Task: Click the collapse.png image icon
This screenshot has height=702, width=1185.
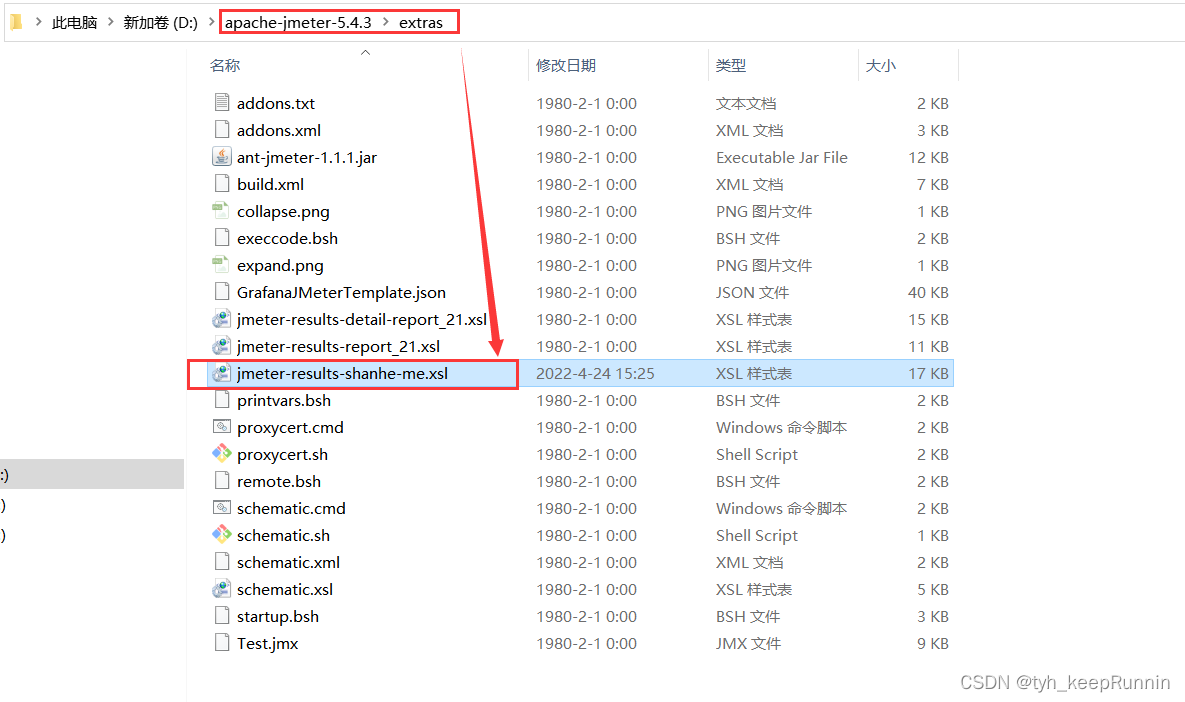Action: click(220, 210)
